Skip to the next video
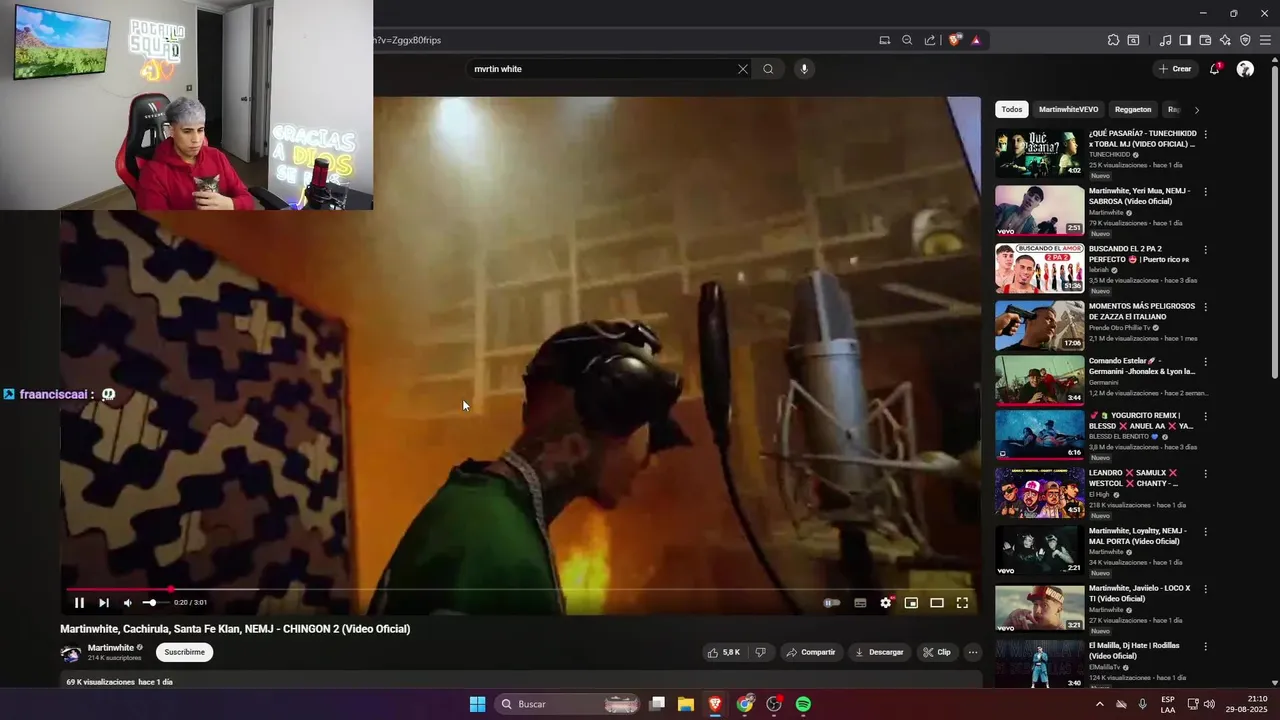This screenshot has width=1280, height=720. pos(103,603)
